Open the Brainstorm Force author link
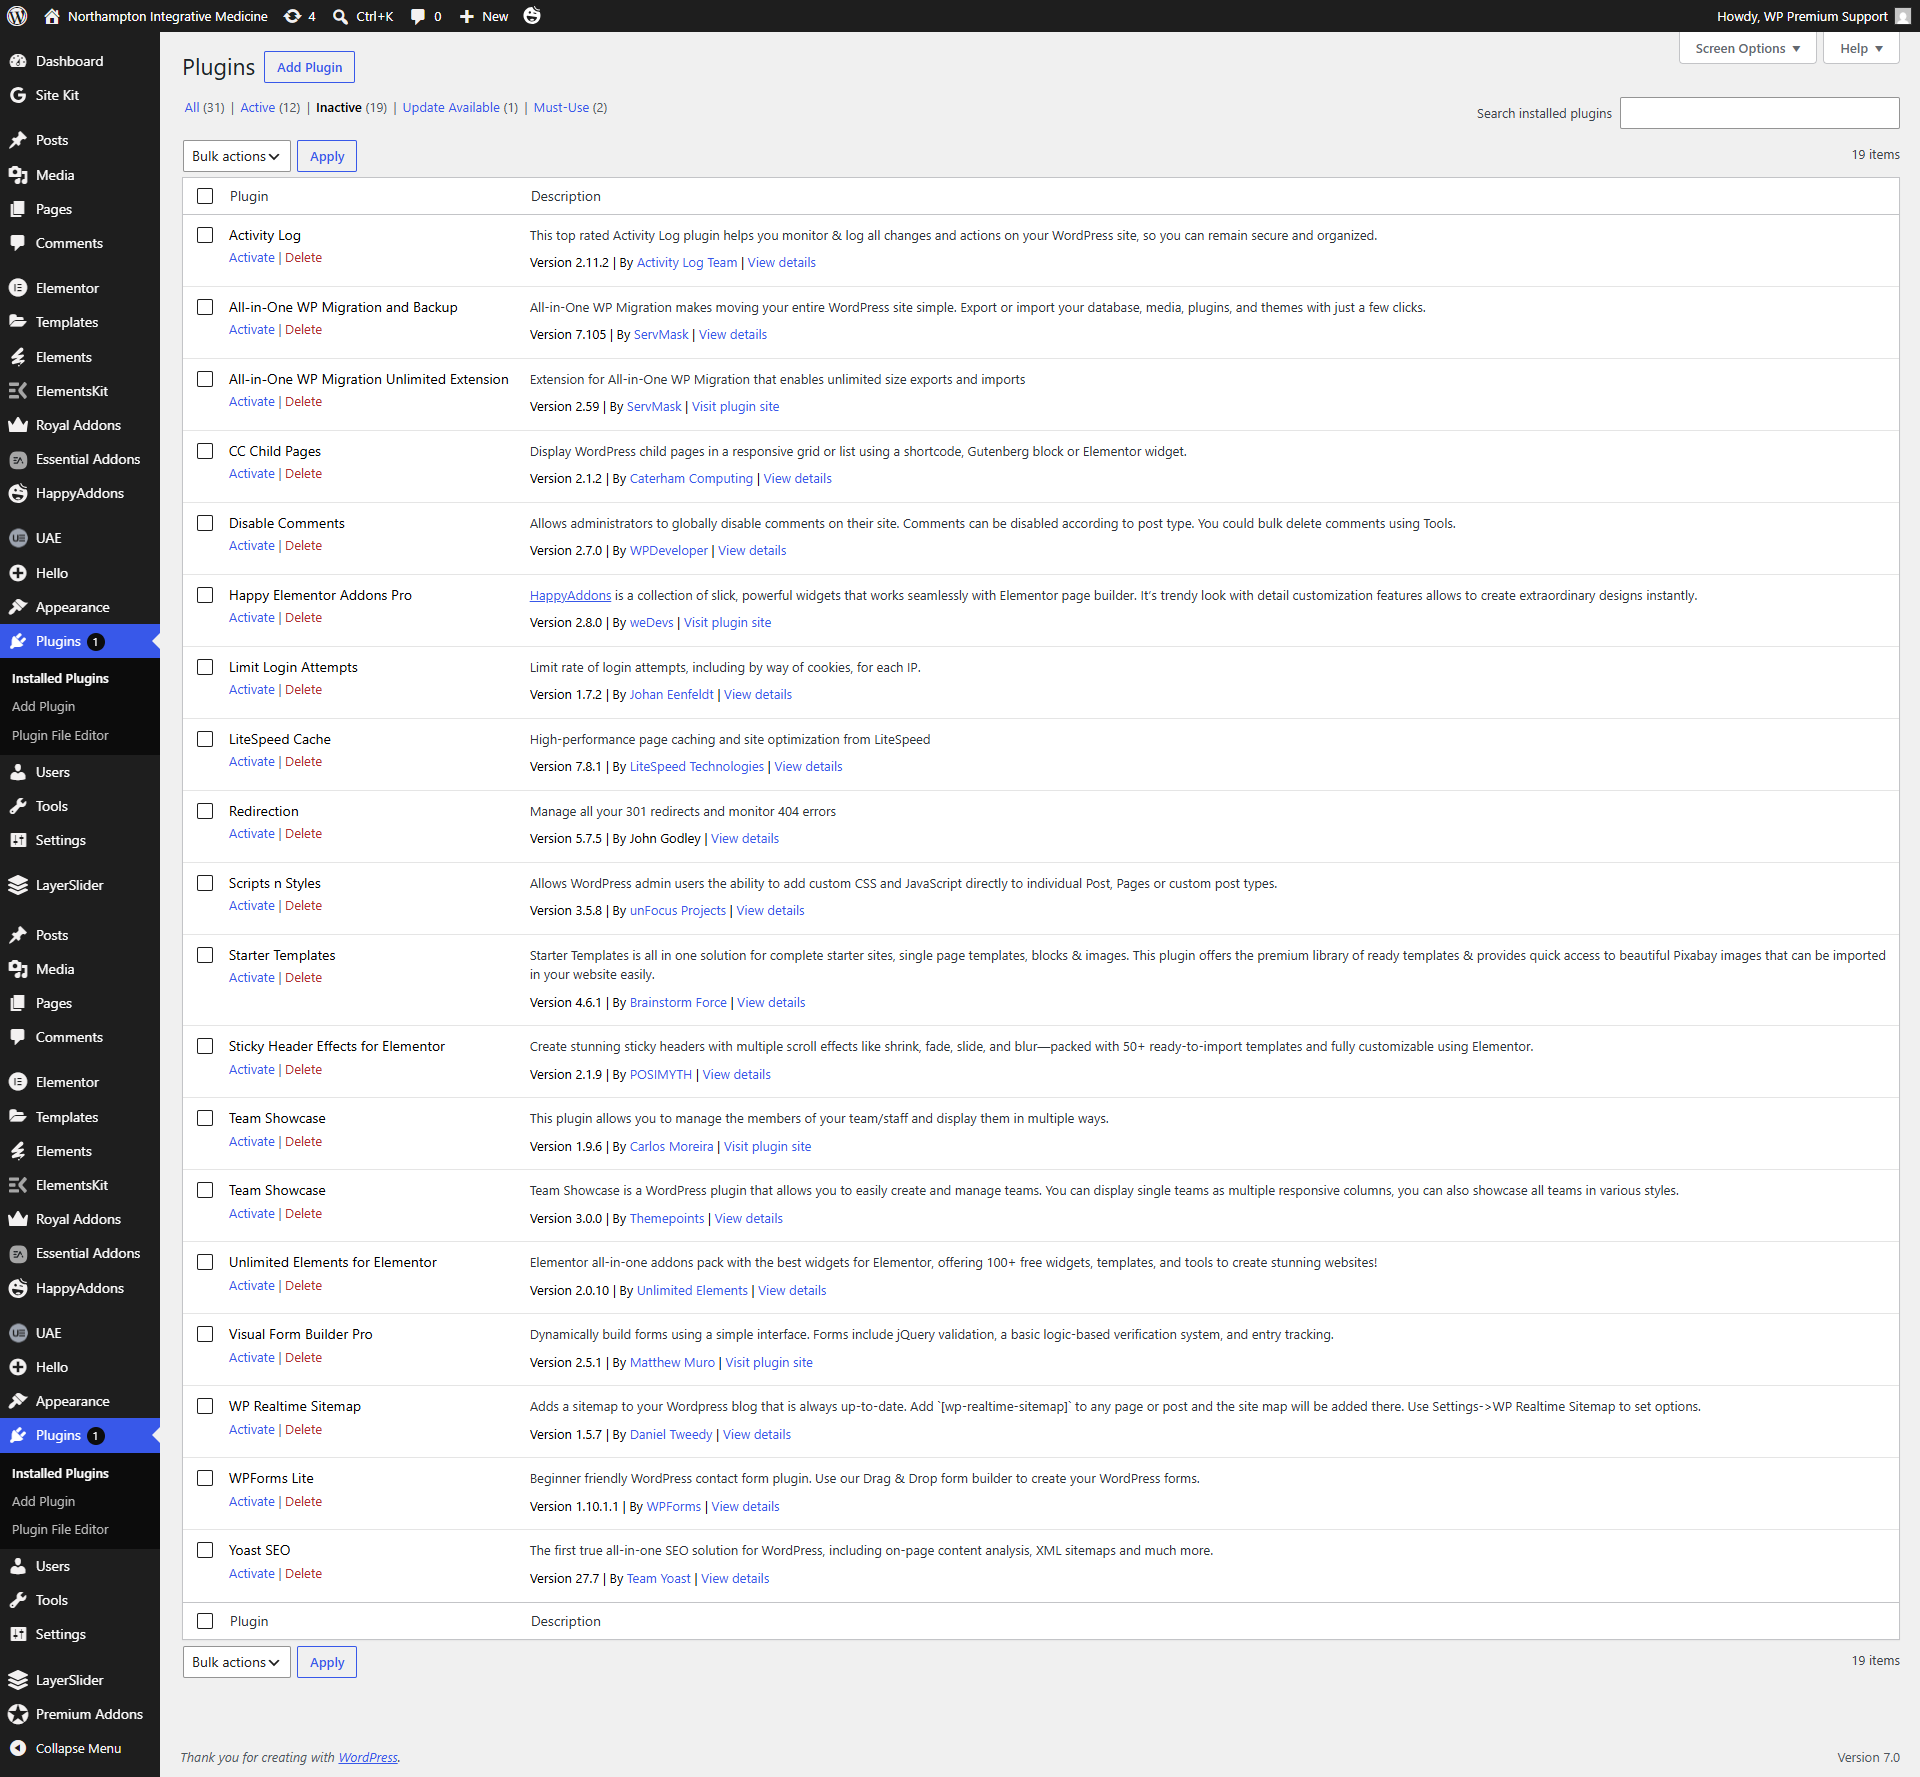Image resolution: width=1920 pixels, height=1777 pixels. coord(678,1002)
